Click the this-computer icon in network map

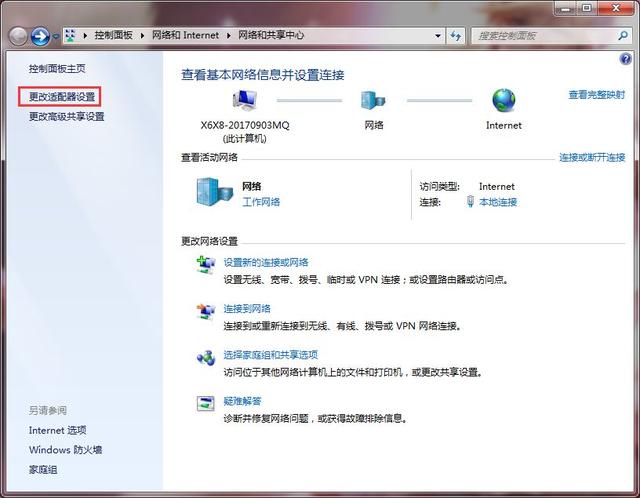pos(244,100)
